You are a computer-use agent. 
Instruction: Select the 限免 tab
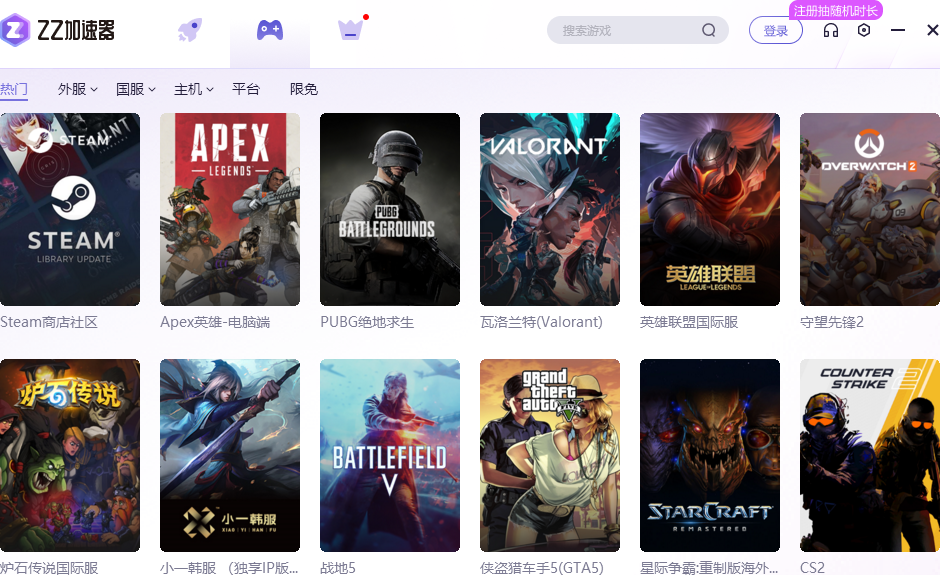tap(304, 89)
